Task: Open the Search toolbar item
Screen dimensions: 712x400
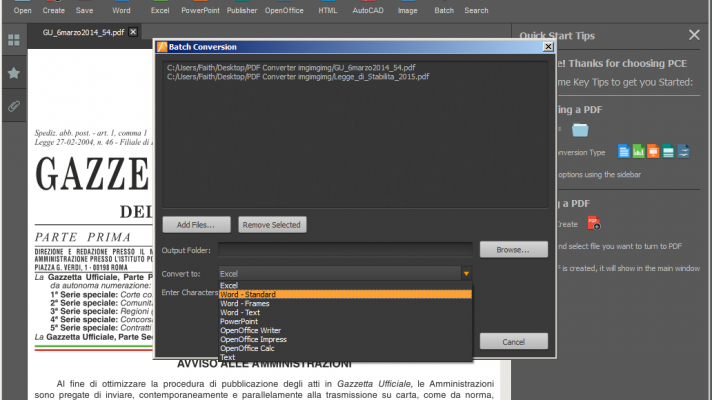Action: [476, 8]
